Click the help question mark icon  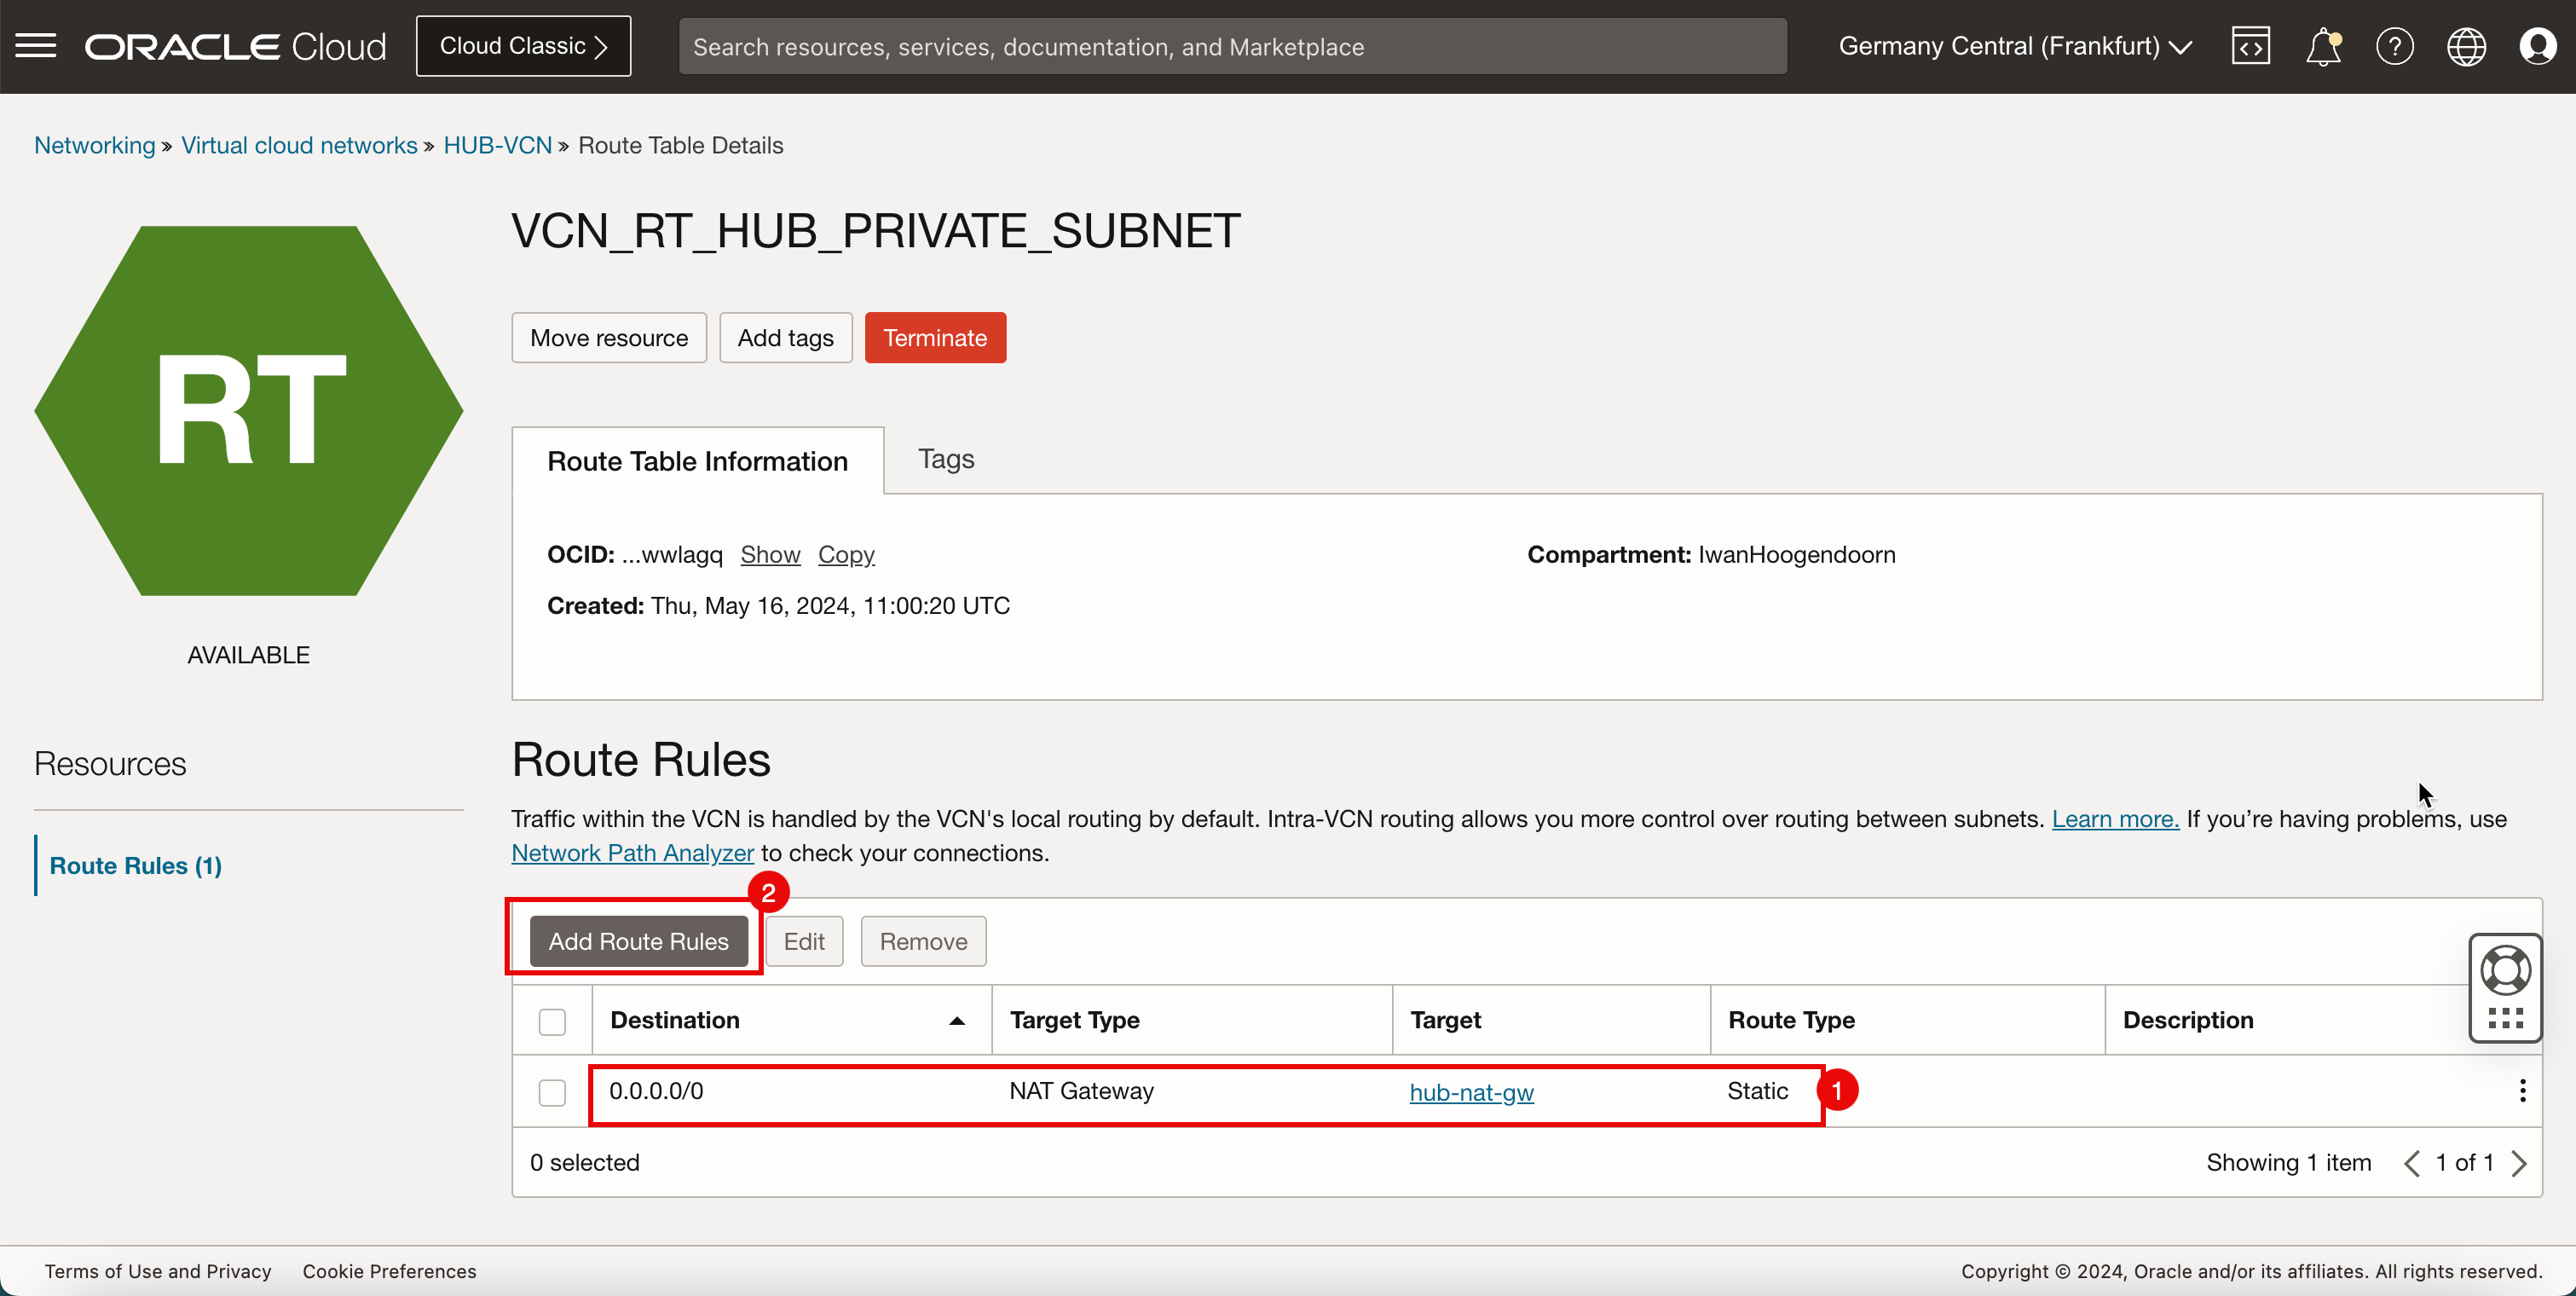(x=2393, y=44)
